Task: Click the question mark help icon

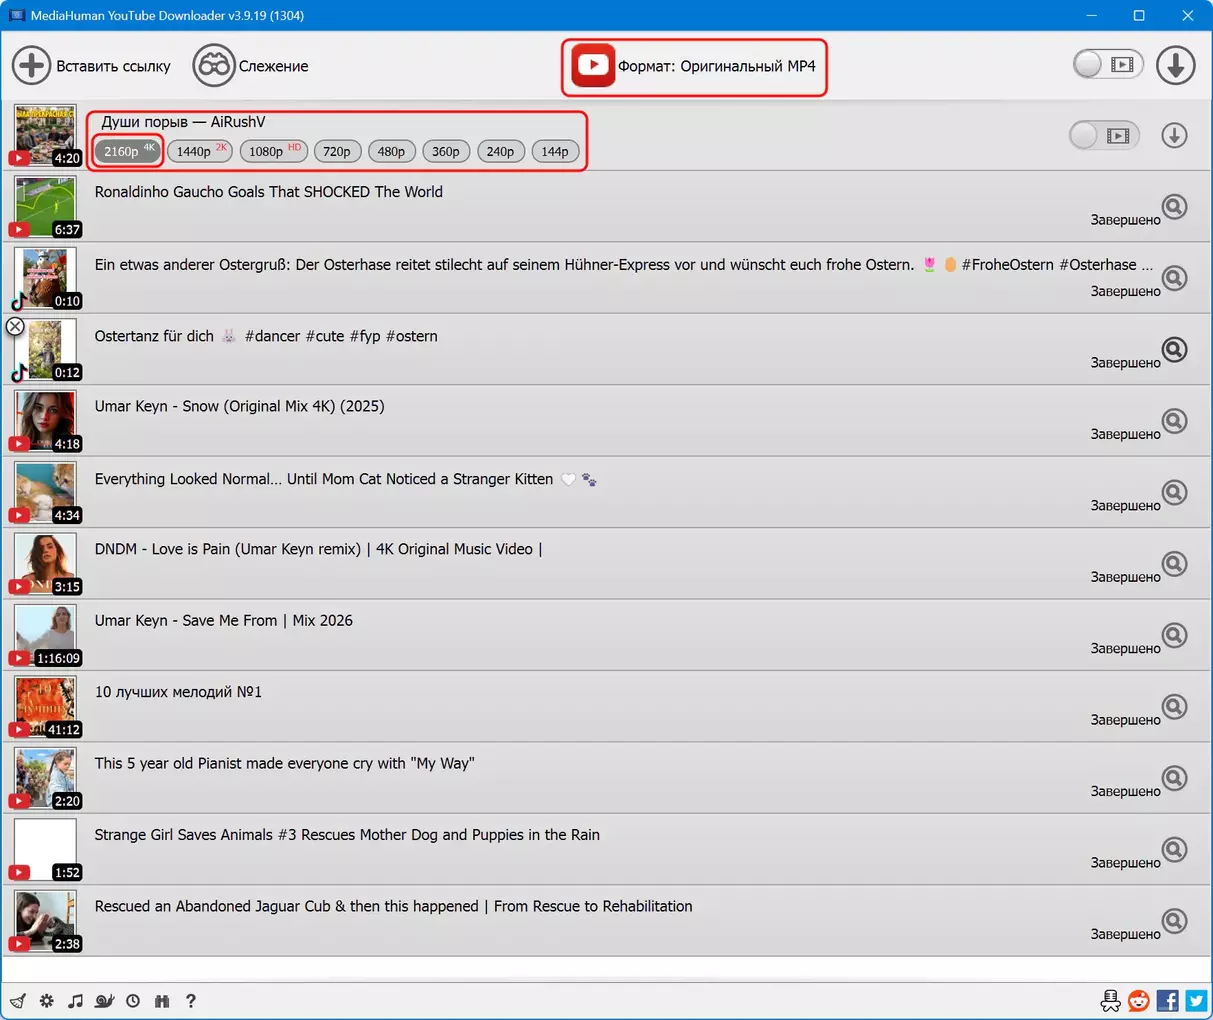Action: (x=191, y=1001)
